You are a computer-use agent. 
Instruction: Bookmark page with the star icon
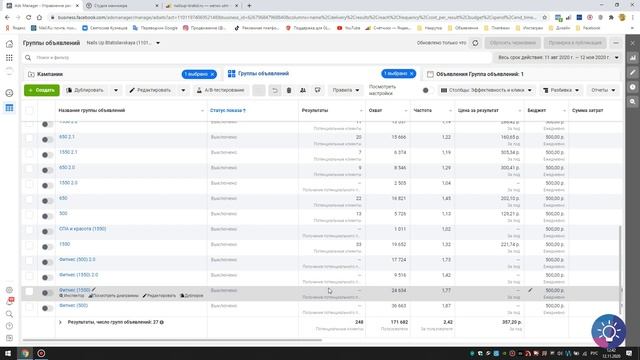click(544, 18)
